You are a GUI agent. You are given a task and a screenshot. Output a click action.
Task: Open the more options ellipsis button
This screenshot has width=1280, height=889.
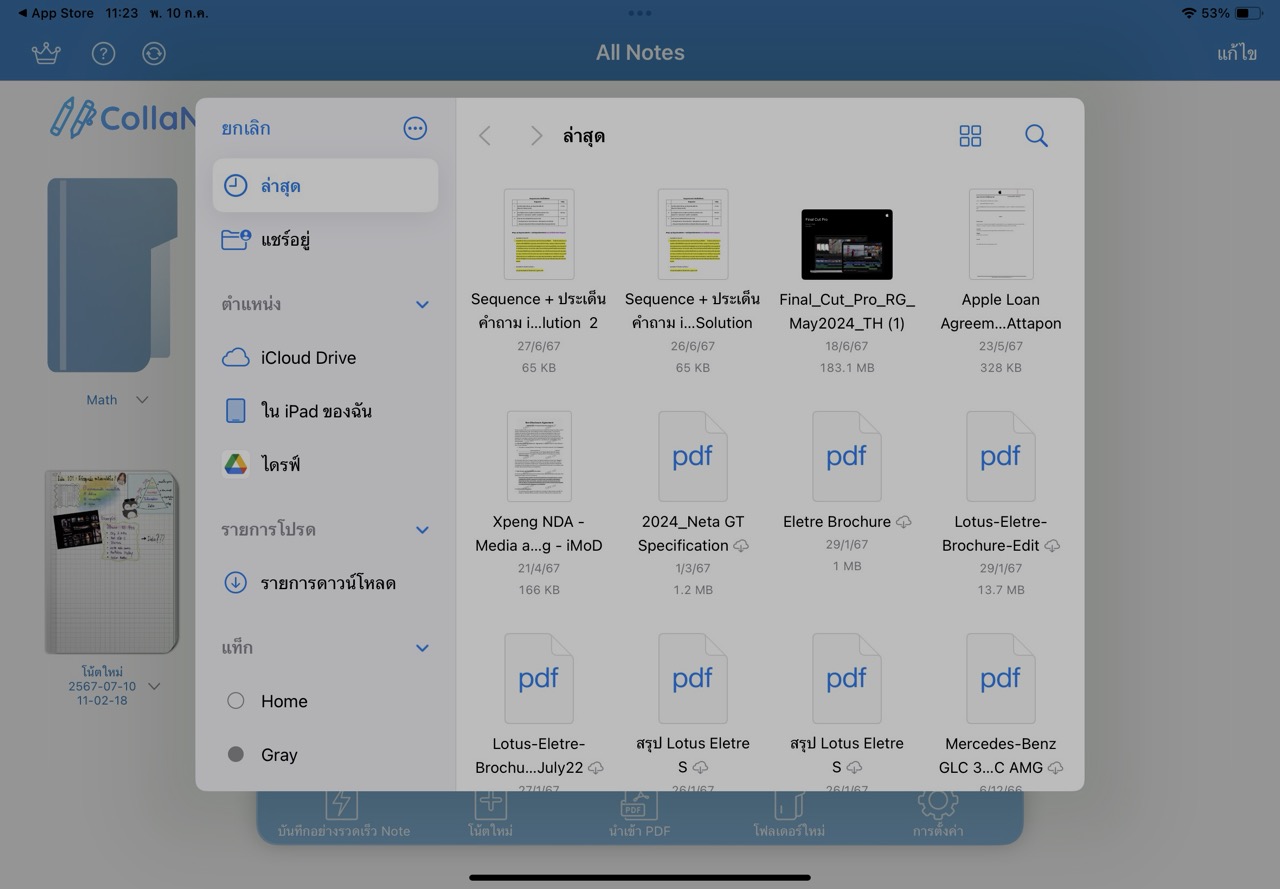click(415, 128)
